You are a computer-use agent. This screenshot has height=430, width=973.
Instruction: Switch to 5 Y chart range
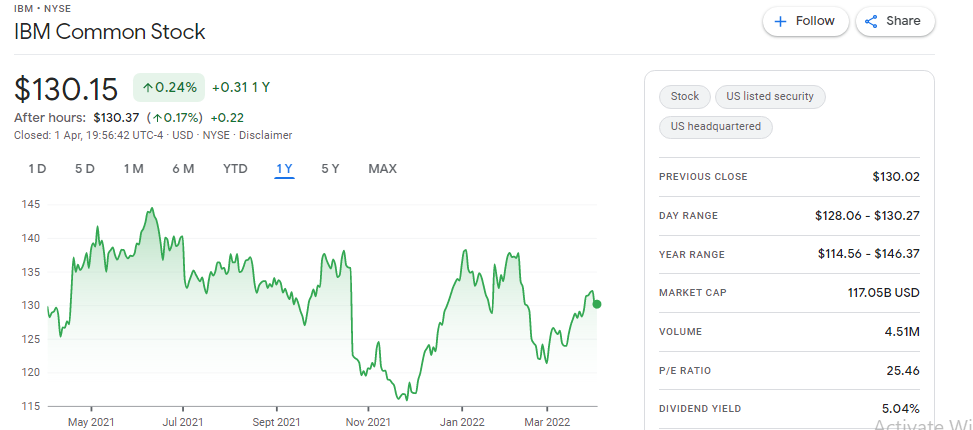[x=330, y=169]
